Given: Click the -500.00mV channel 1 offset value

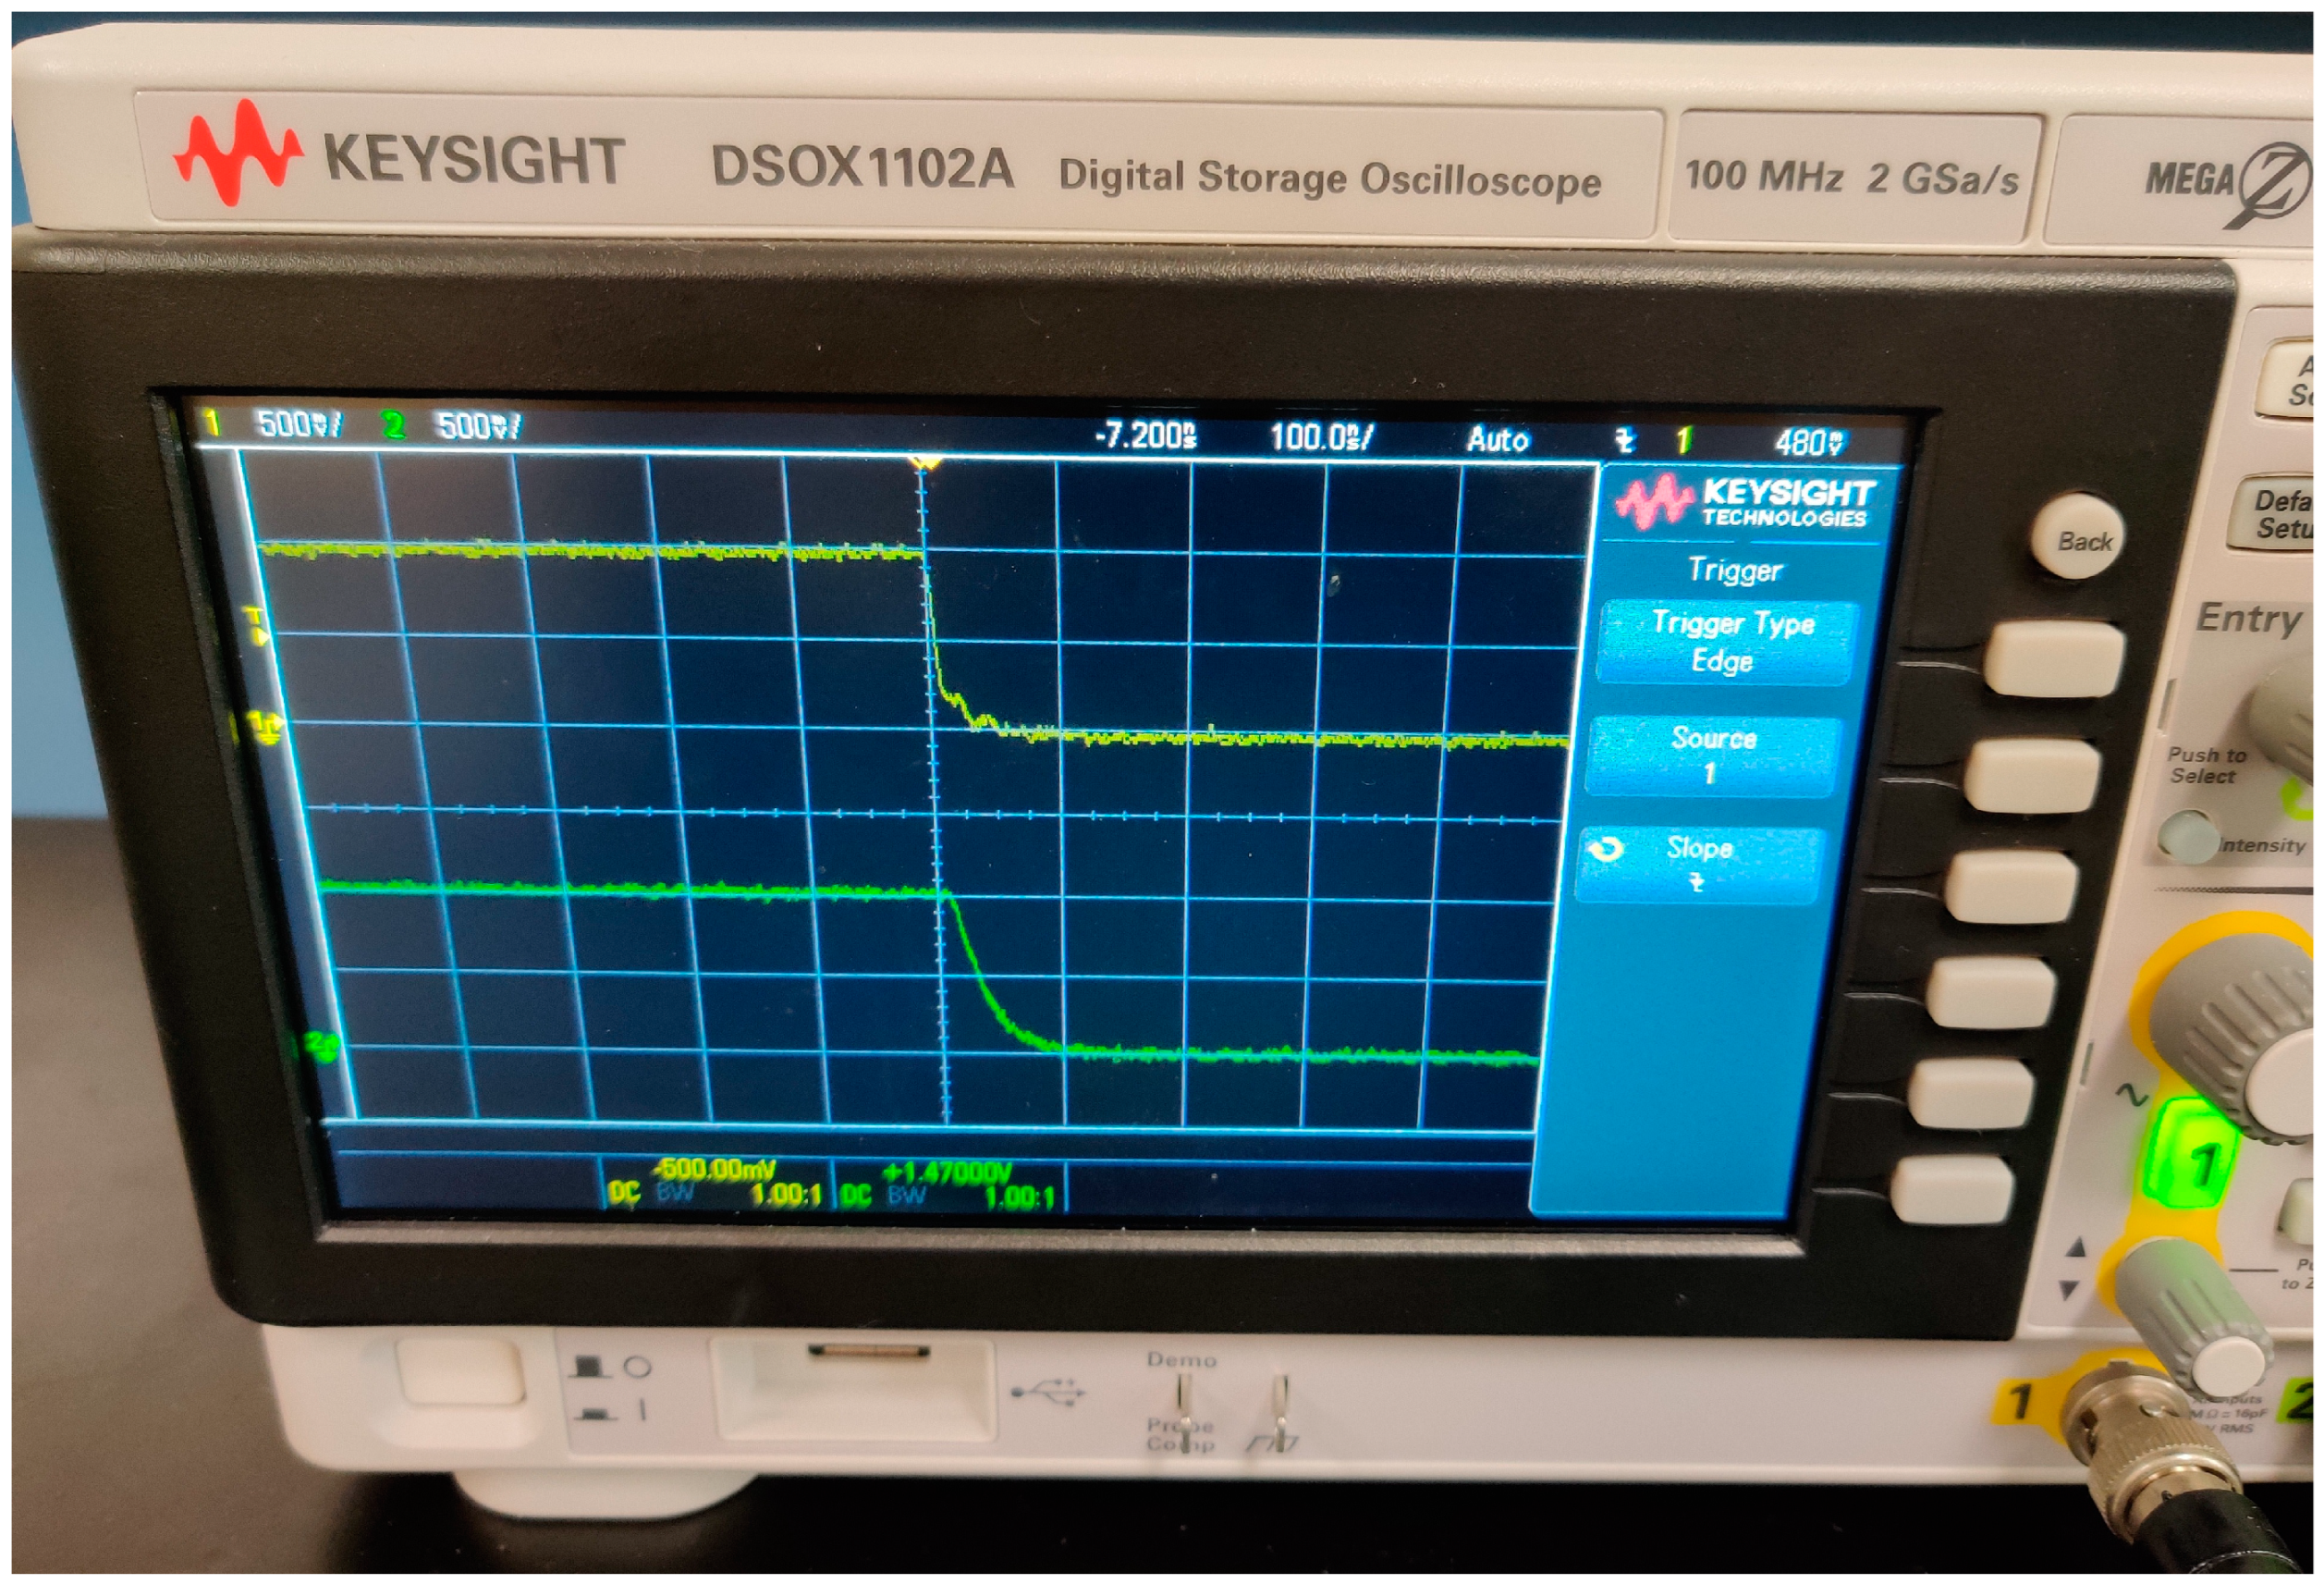Looking at the screenshot, I should tap(715, 1169).
